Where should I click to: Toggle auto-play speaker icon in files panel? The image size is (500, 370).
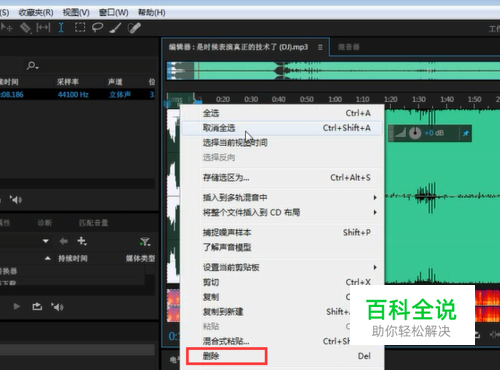16,199
